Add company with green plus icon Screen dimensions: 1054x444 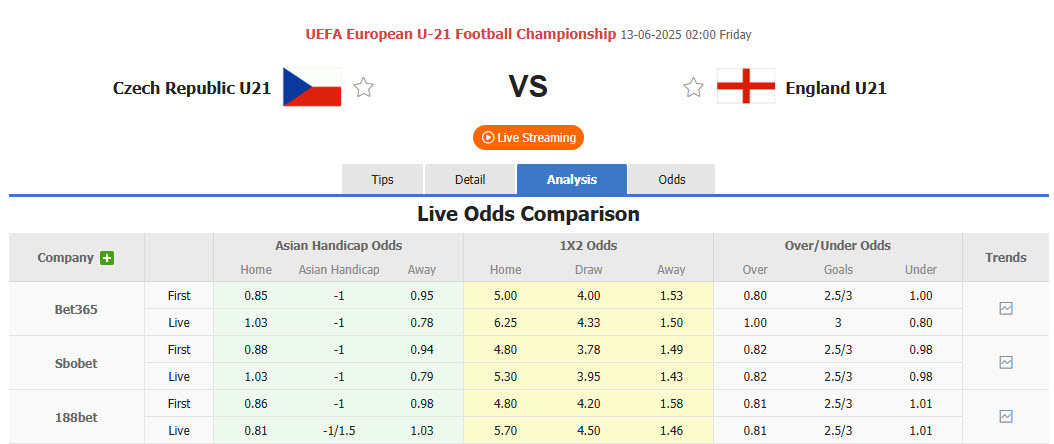coord(107,258)
